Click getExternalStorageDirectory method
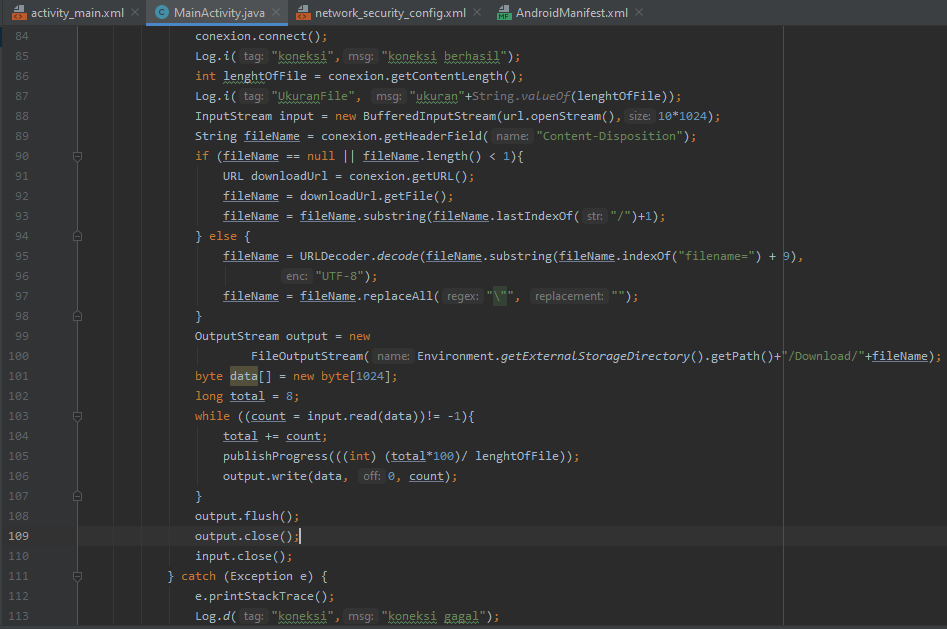947x629 pixels. tap(594, 356)
